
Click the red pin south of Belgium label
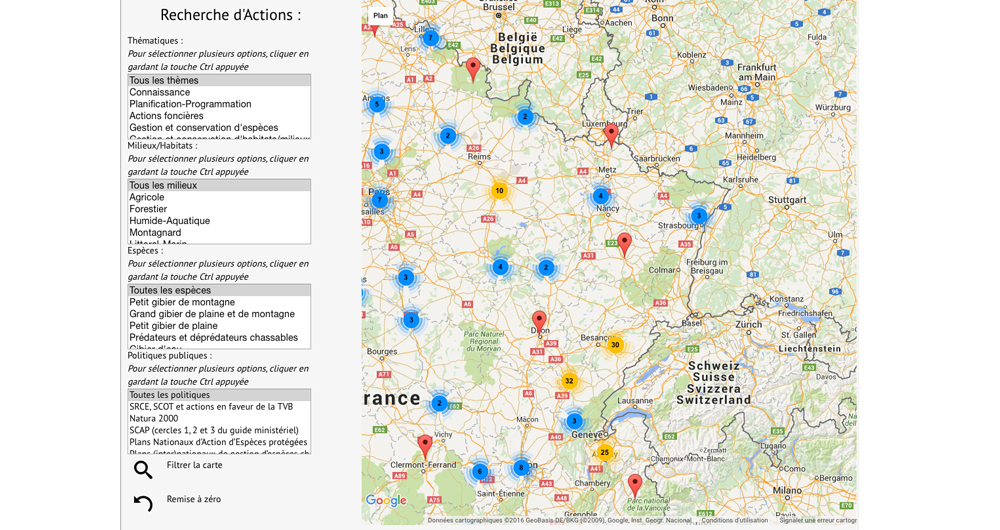click(x=473, y=70)
